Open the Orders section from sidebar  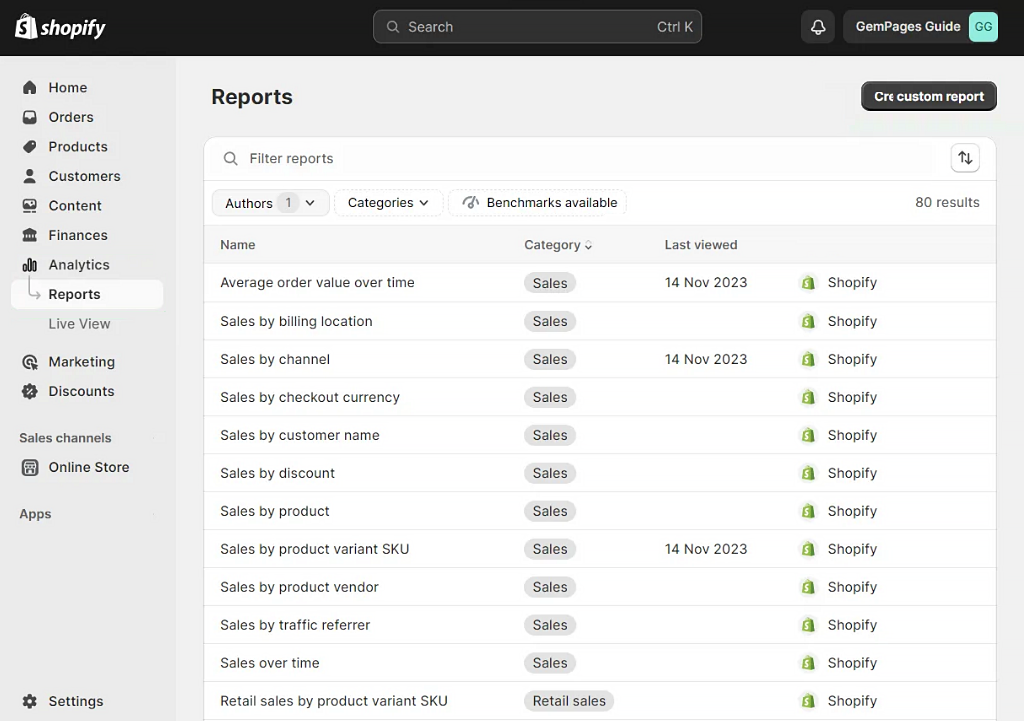click(69, 117)
